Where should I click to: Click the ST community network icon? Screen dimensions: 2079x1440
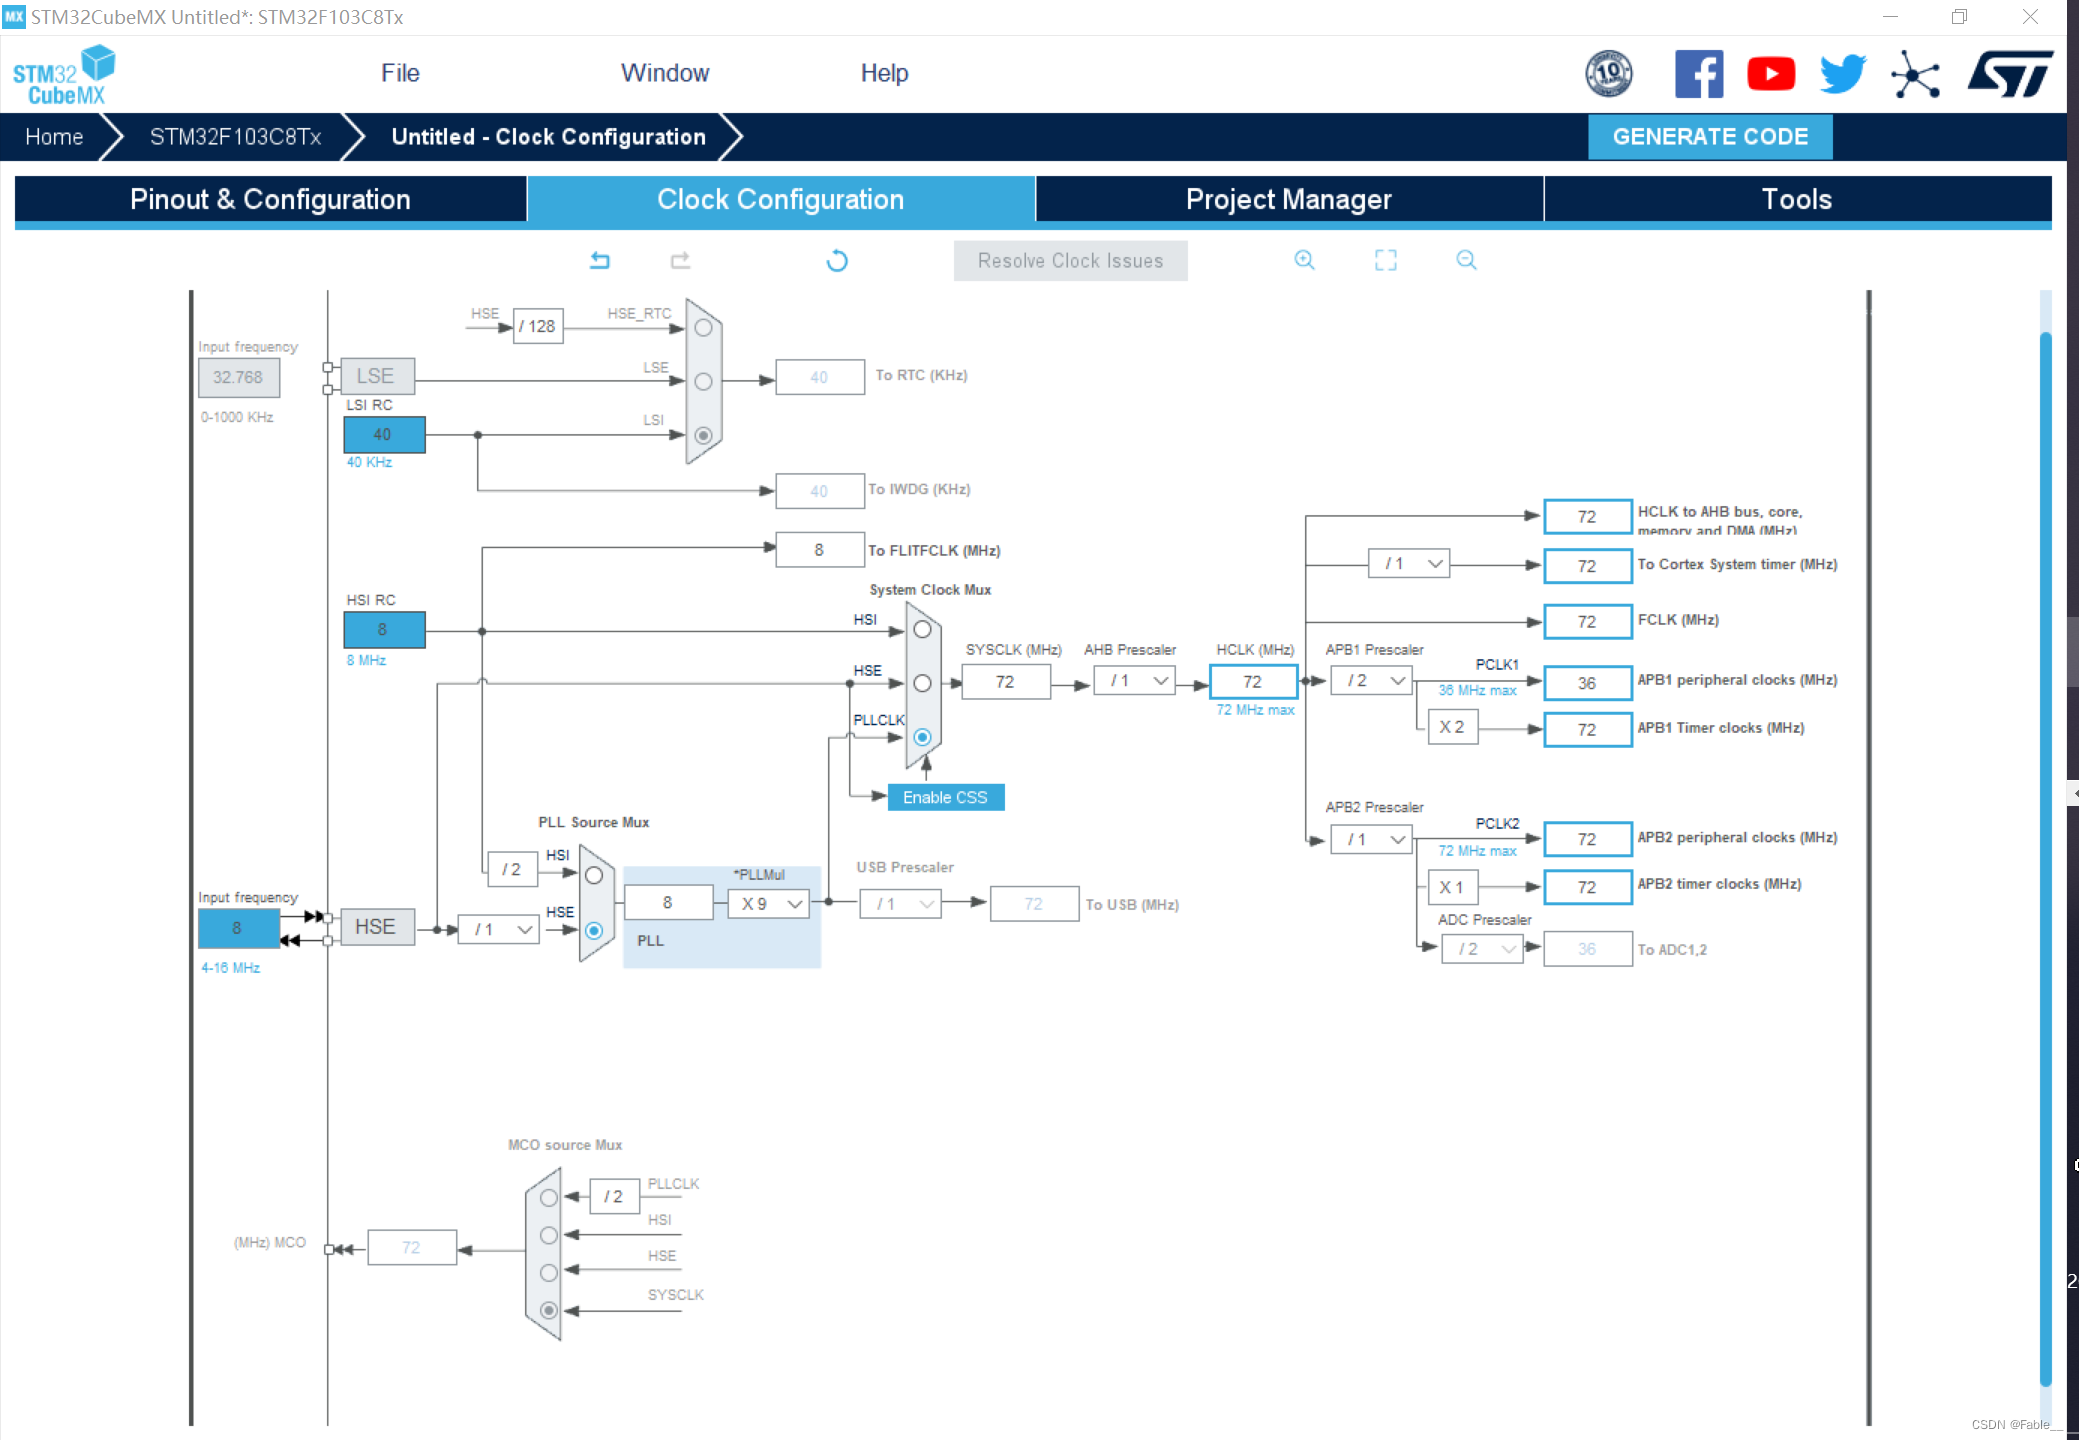[x=1915, y=74]
